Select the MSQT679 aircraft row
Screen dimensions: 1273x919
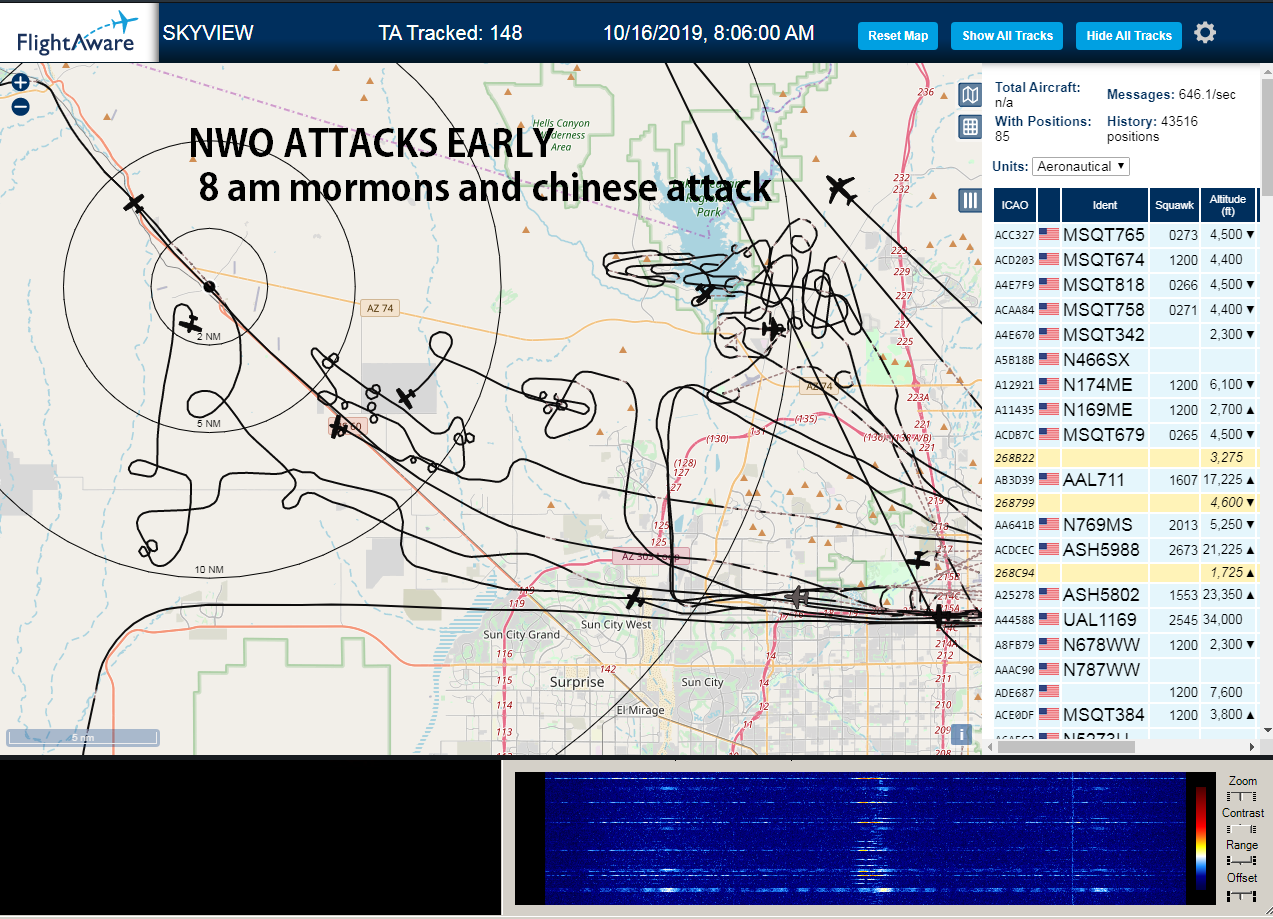pos(1125,435)
